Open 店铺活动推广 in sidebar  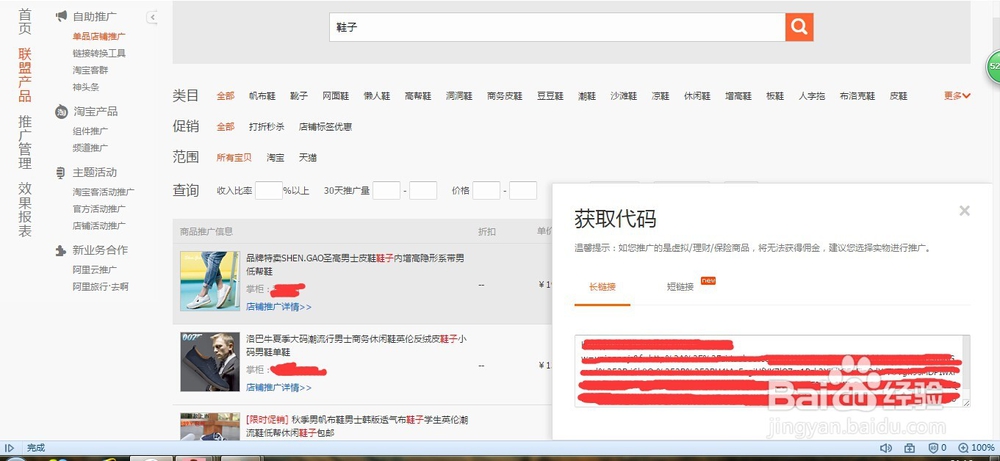(x=99, y=226)
